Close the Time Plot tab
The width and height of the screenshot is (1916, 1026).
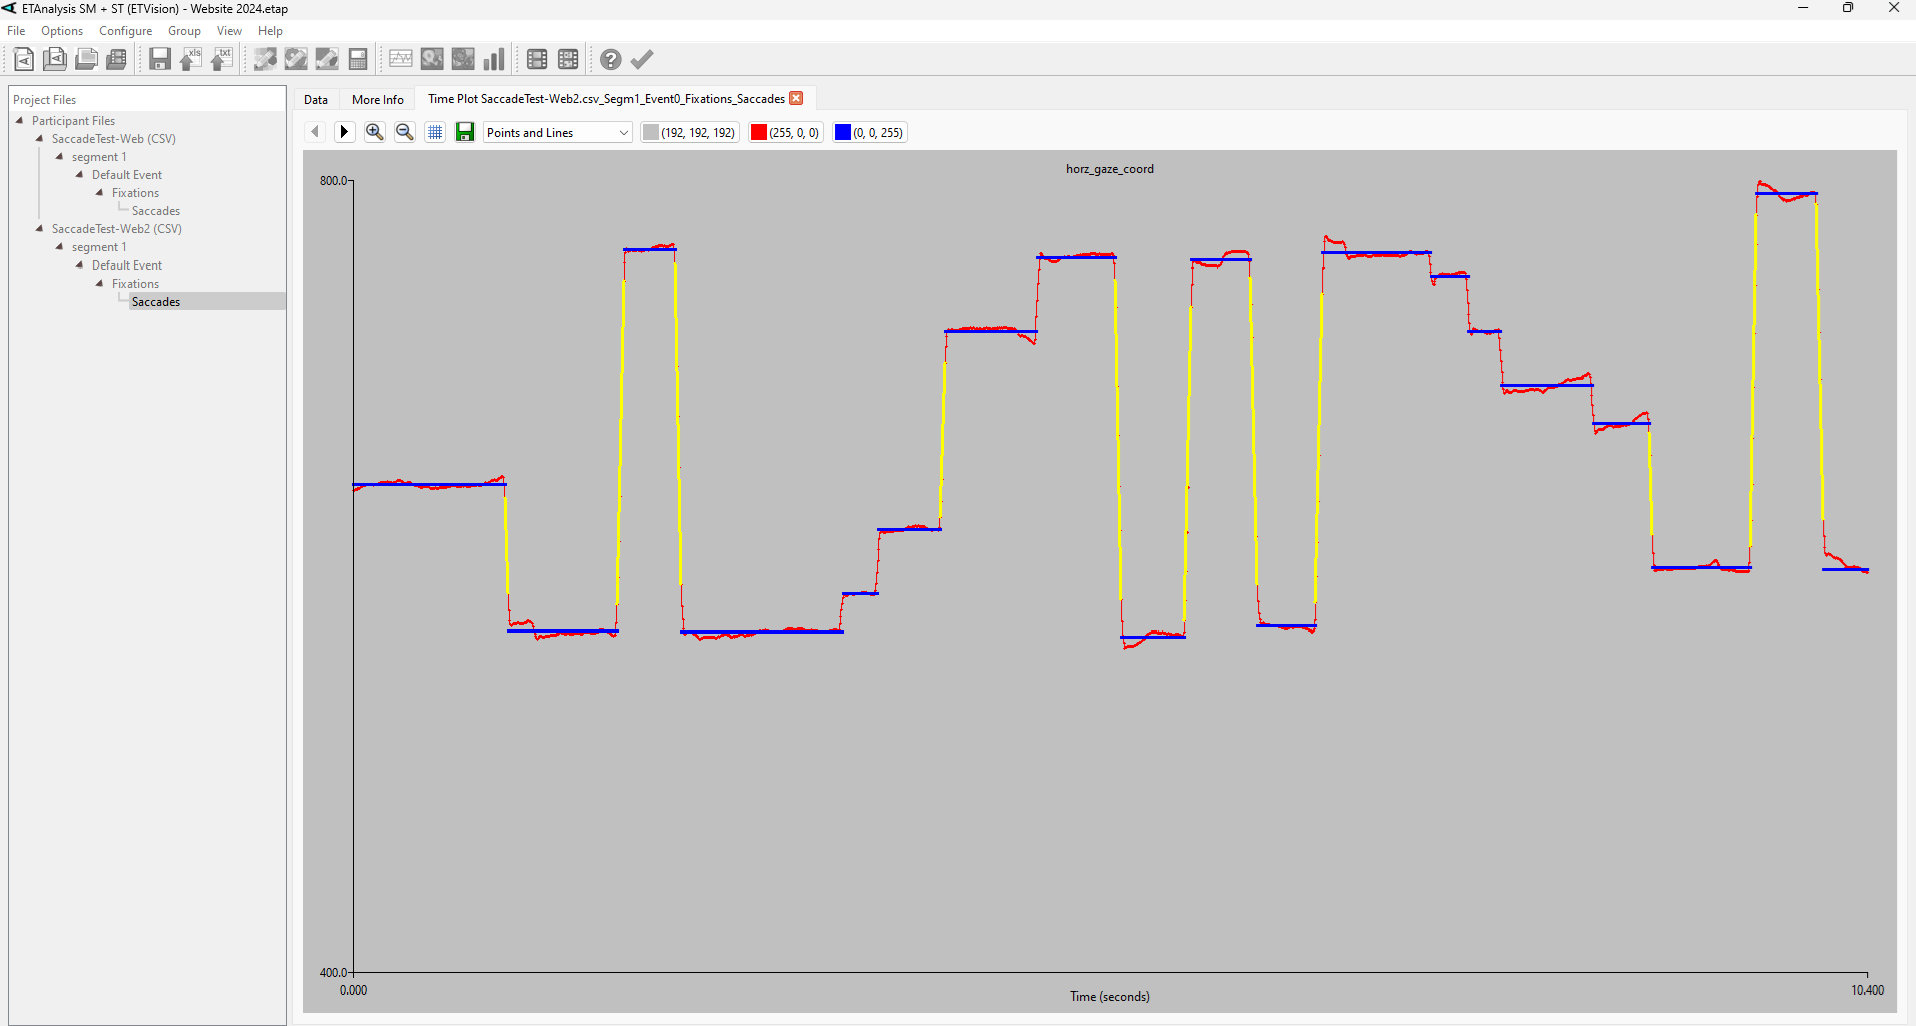796,98
